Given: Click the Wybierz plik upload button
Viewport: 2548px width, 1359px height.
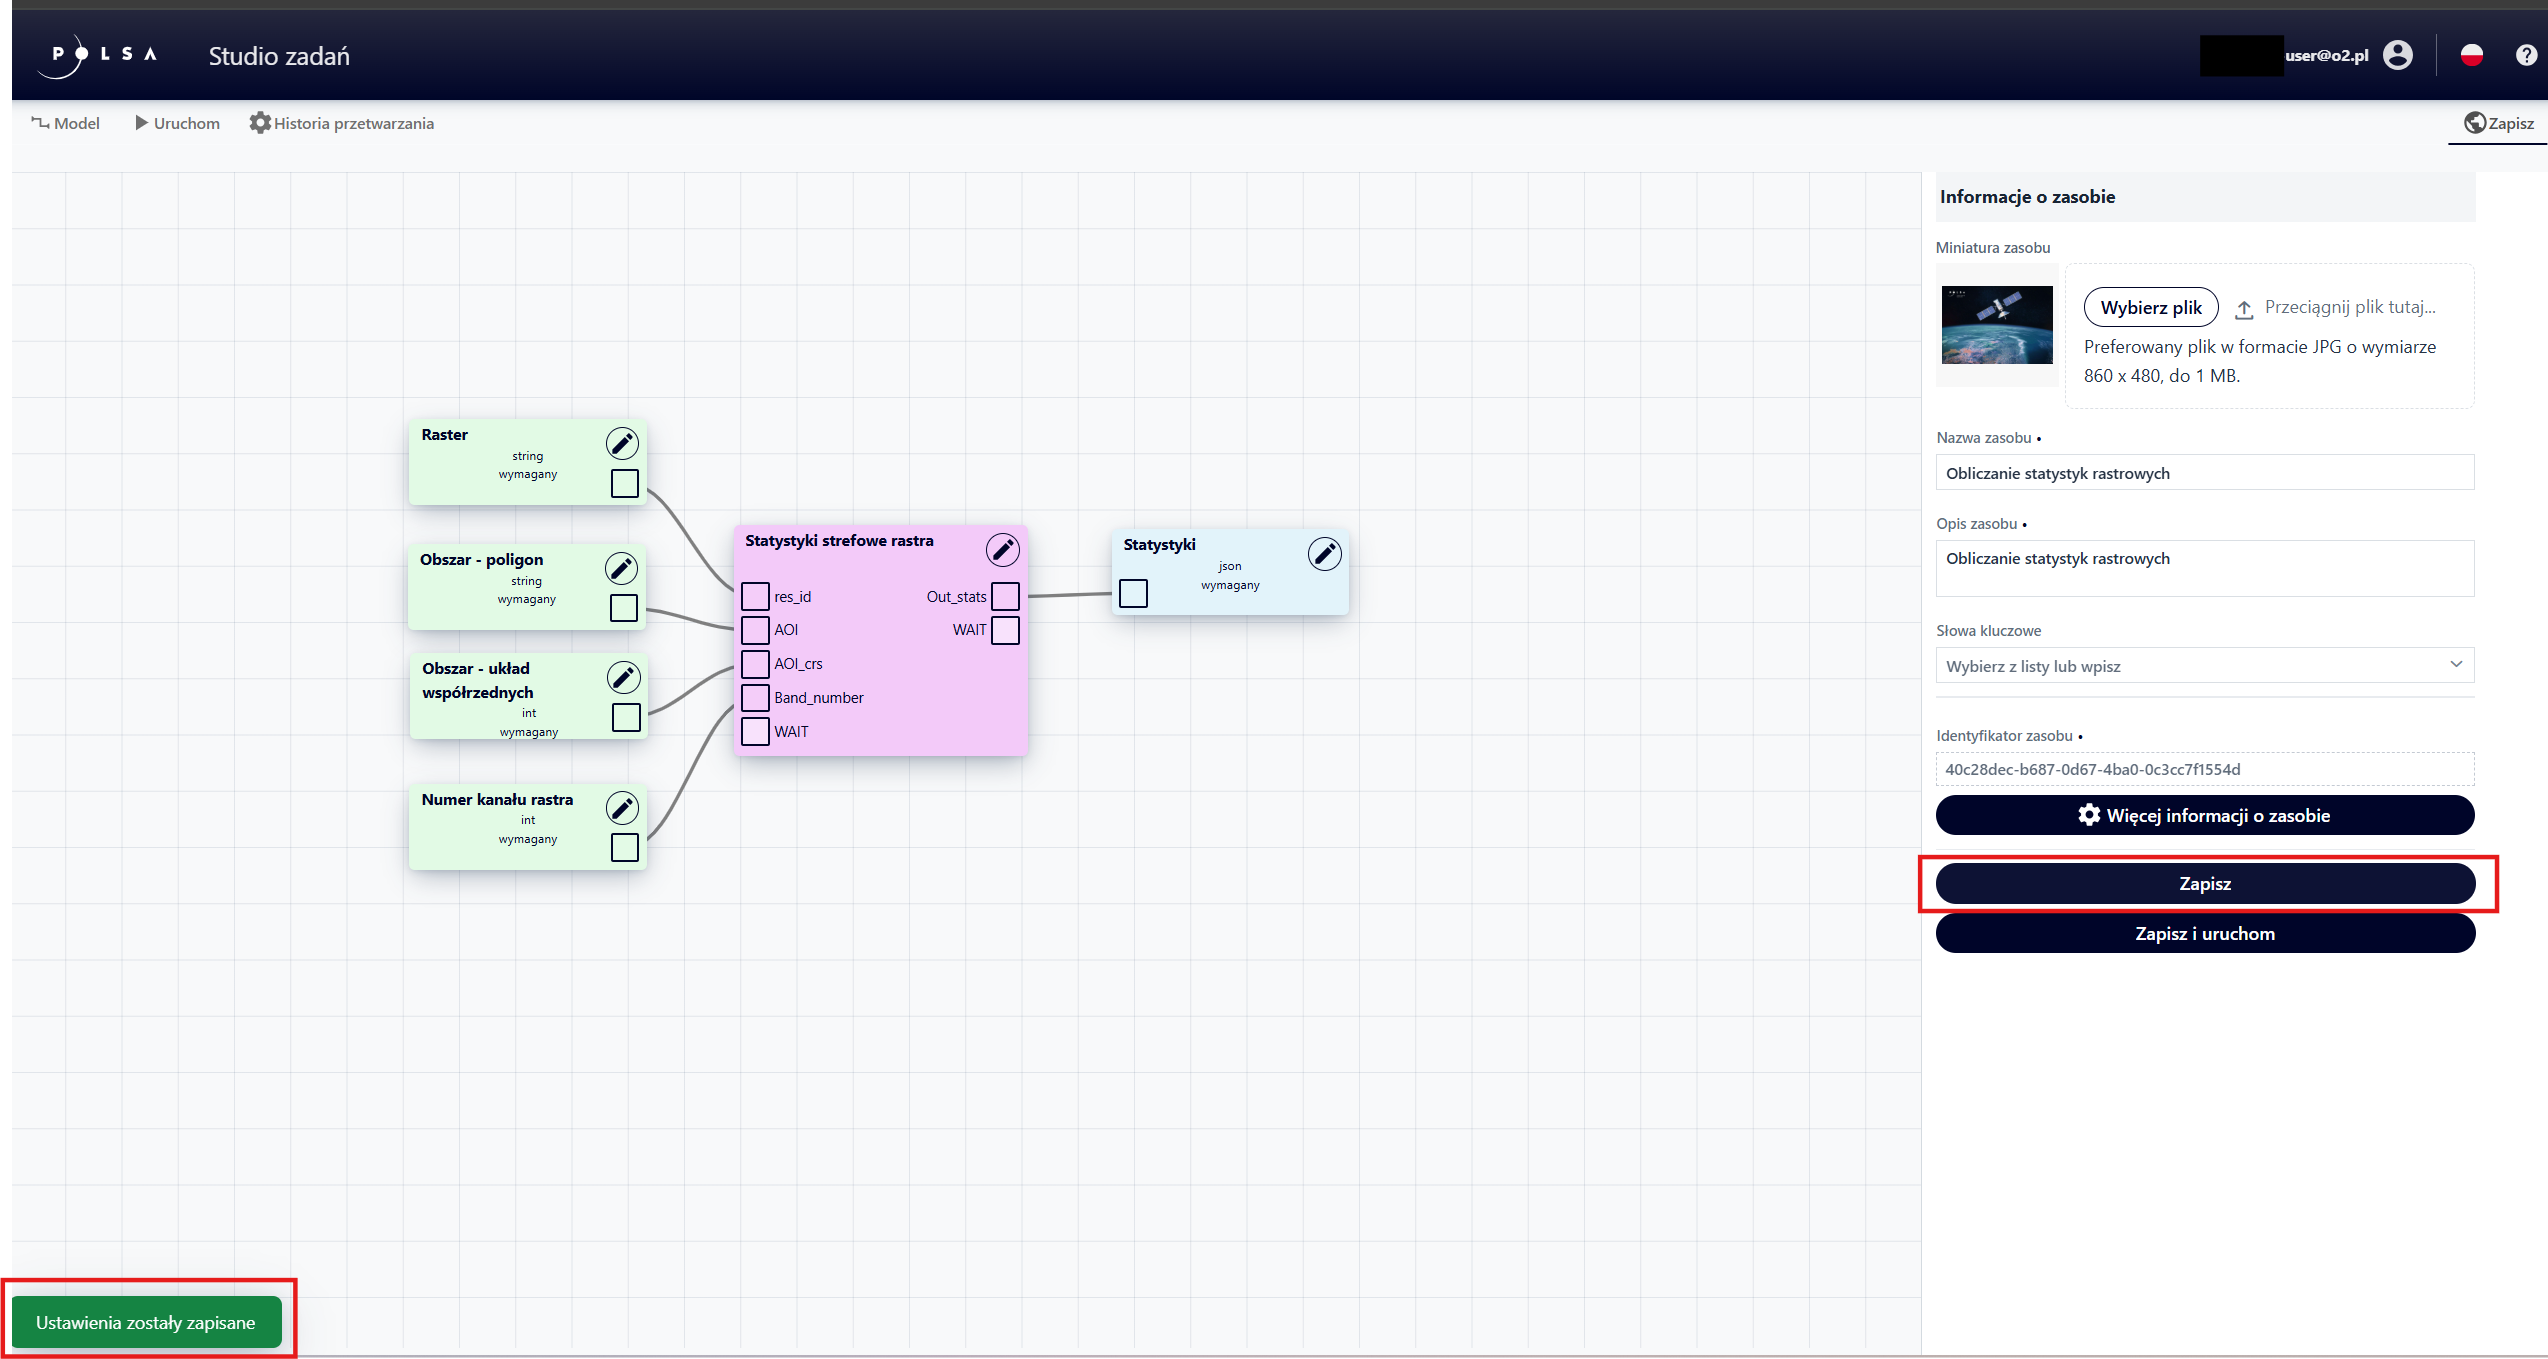Looking at the screenshot, I should (x=2150, y=307).
